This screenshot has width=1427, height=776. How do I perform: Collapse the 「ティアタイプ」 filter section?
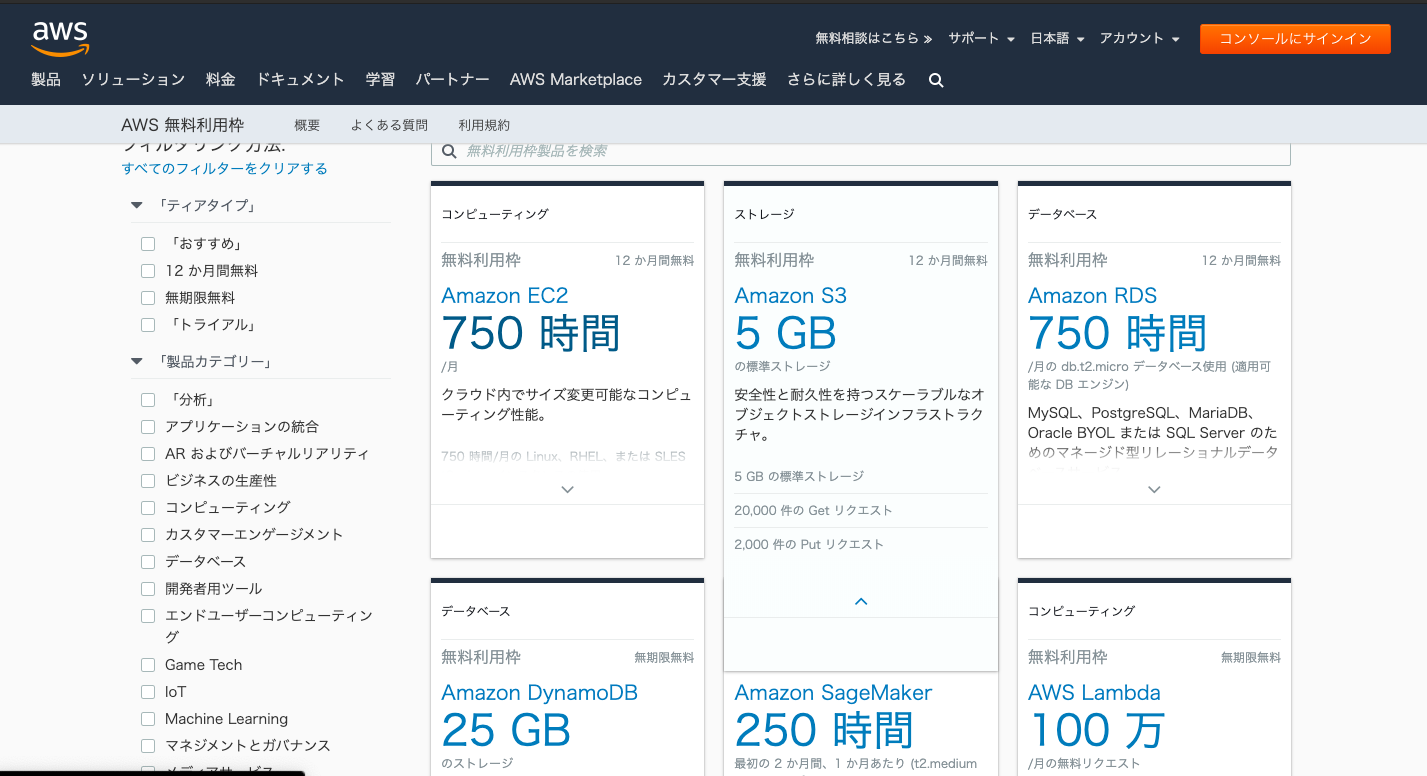click(137, 206)
